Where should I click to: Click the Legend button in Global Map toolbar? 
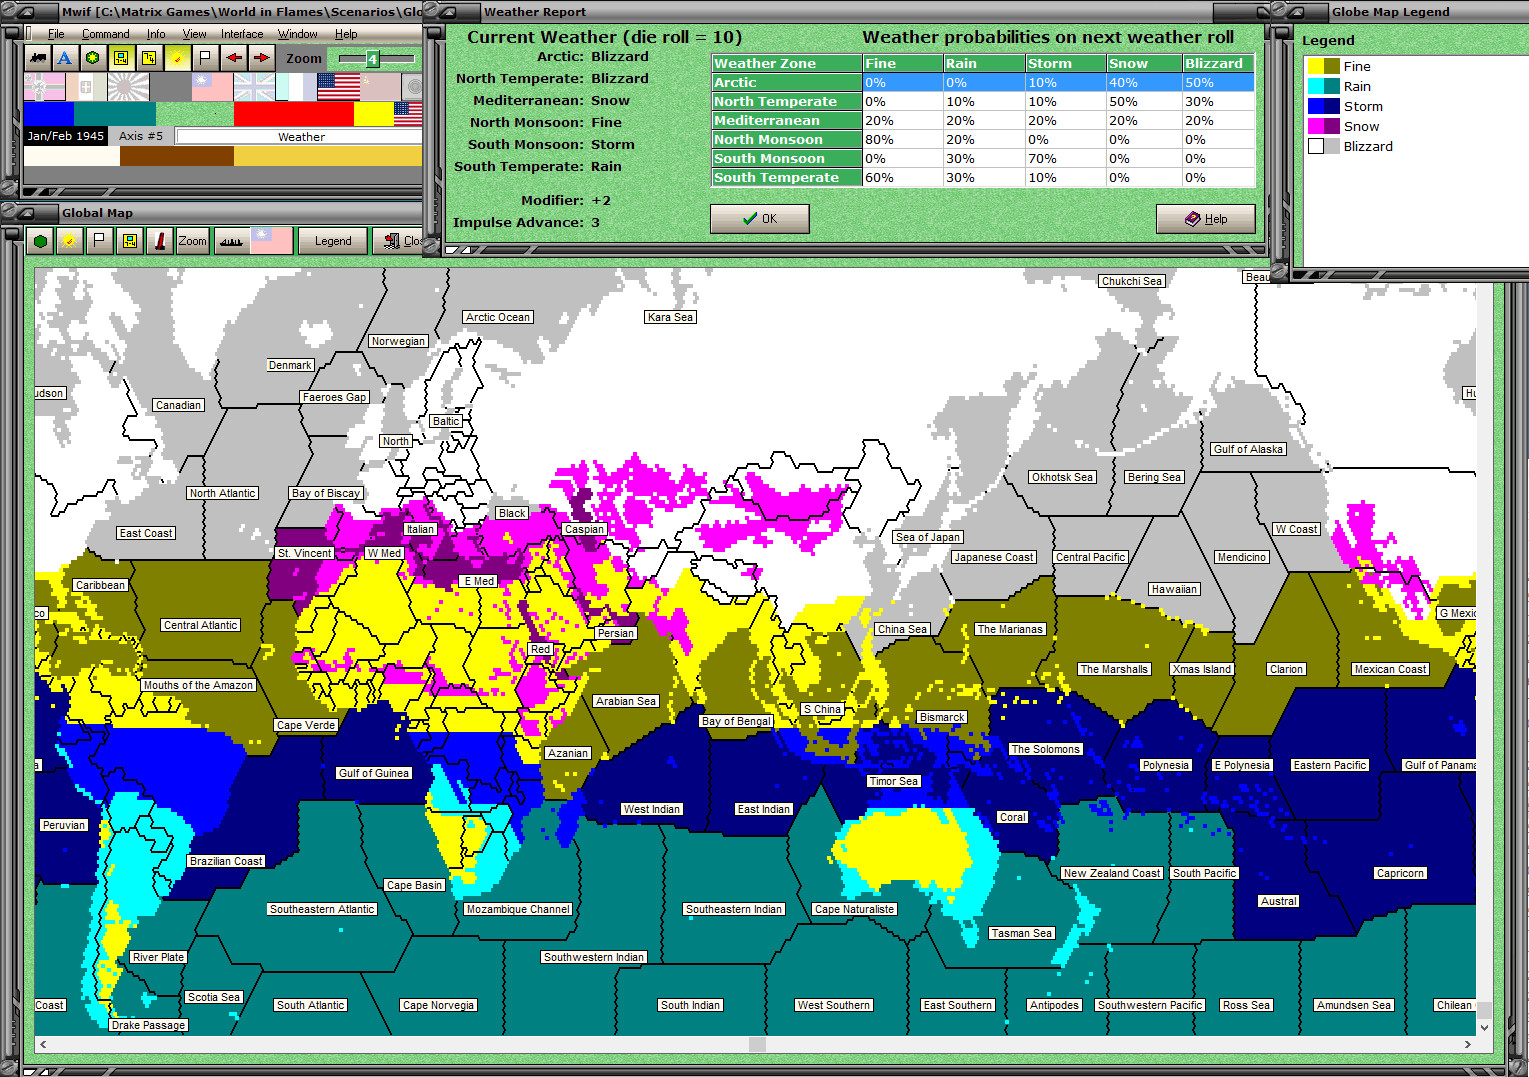pos(333,241)
